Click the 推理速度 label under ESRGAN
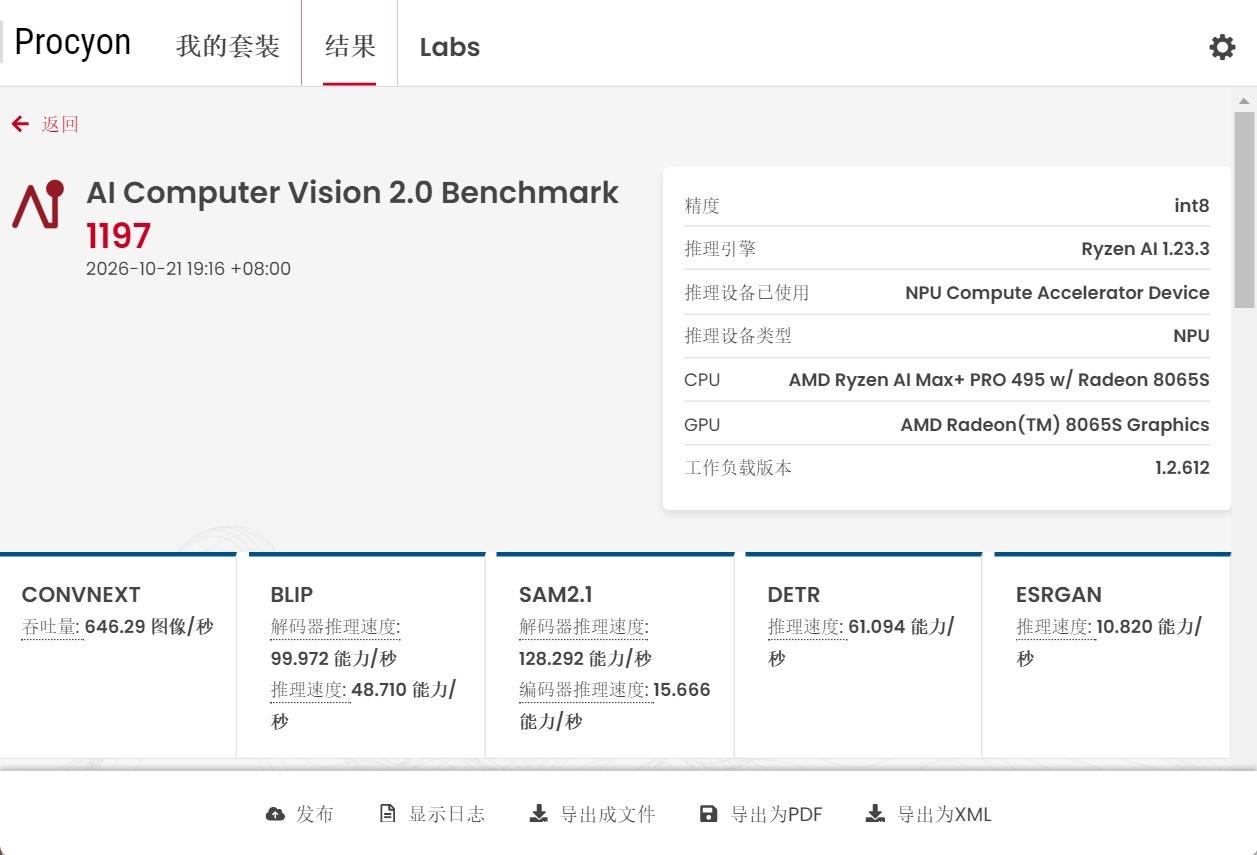Screen dimensions: 1257x855 point(1054,627)
